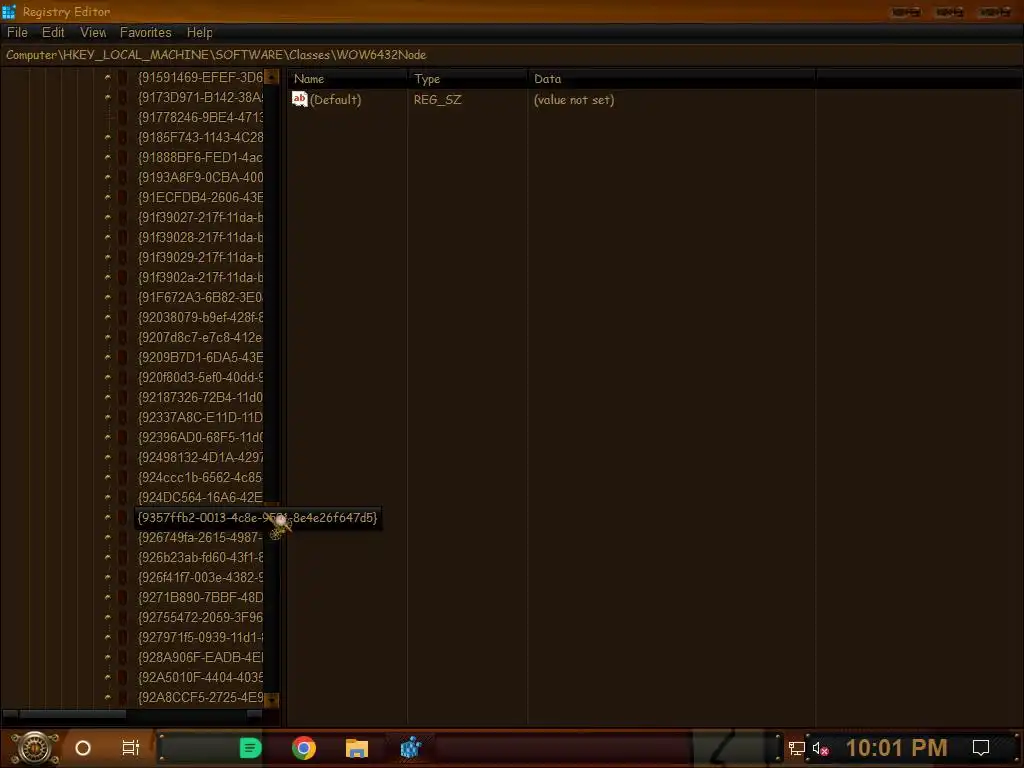
Task: Open the steampunk Start button
Action: tap(35, 748)
